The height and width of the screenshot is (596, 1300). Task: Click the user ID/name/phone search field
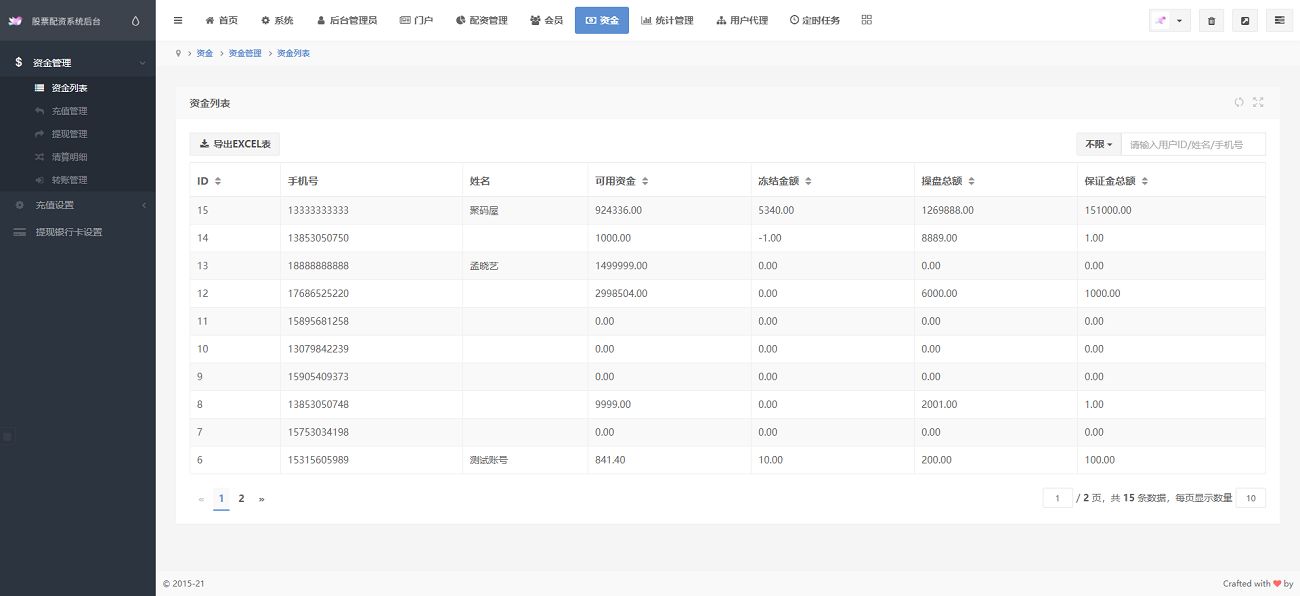coord(1192,144)
